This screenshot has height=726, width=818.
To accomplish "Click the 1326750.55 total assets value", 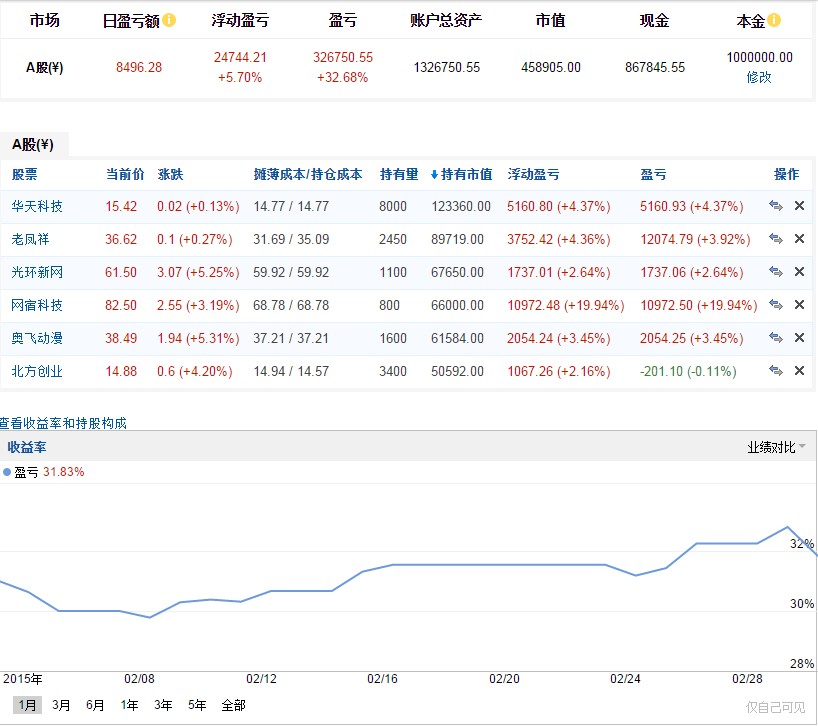I will click(447, 67).
